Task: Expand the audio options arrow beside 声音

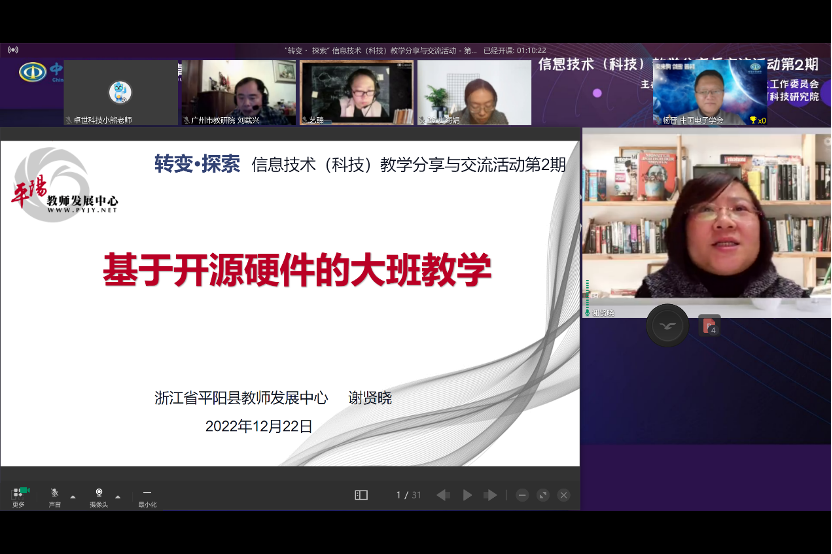Action: (x=74, y=496)
